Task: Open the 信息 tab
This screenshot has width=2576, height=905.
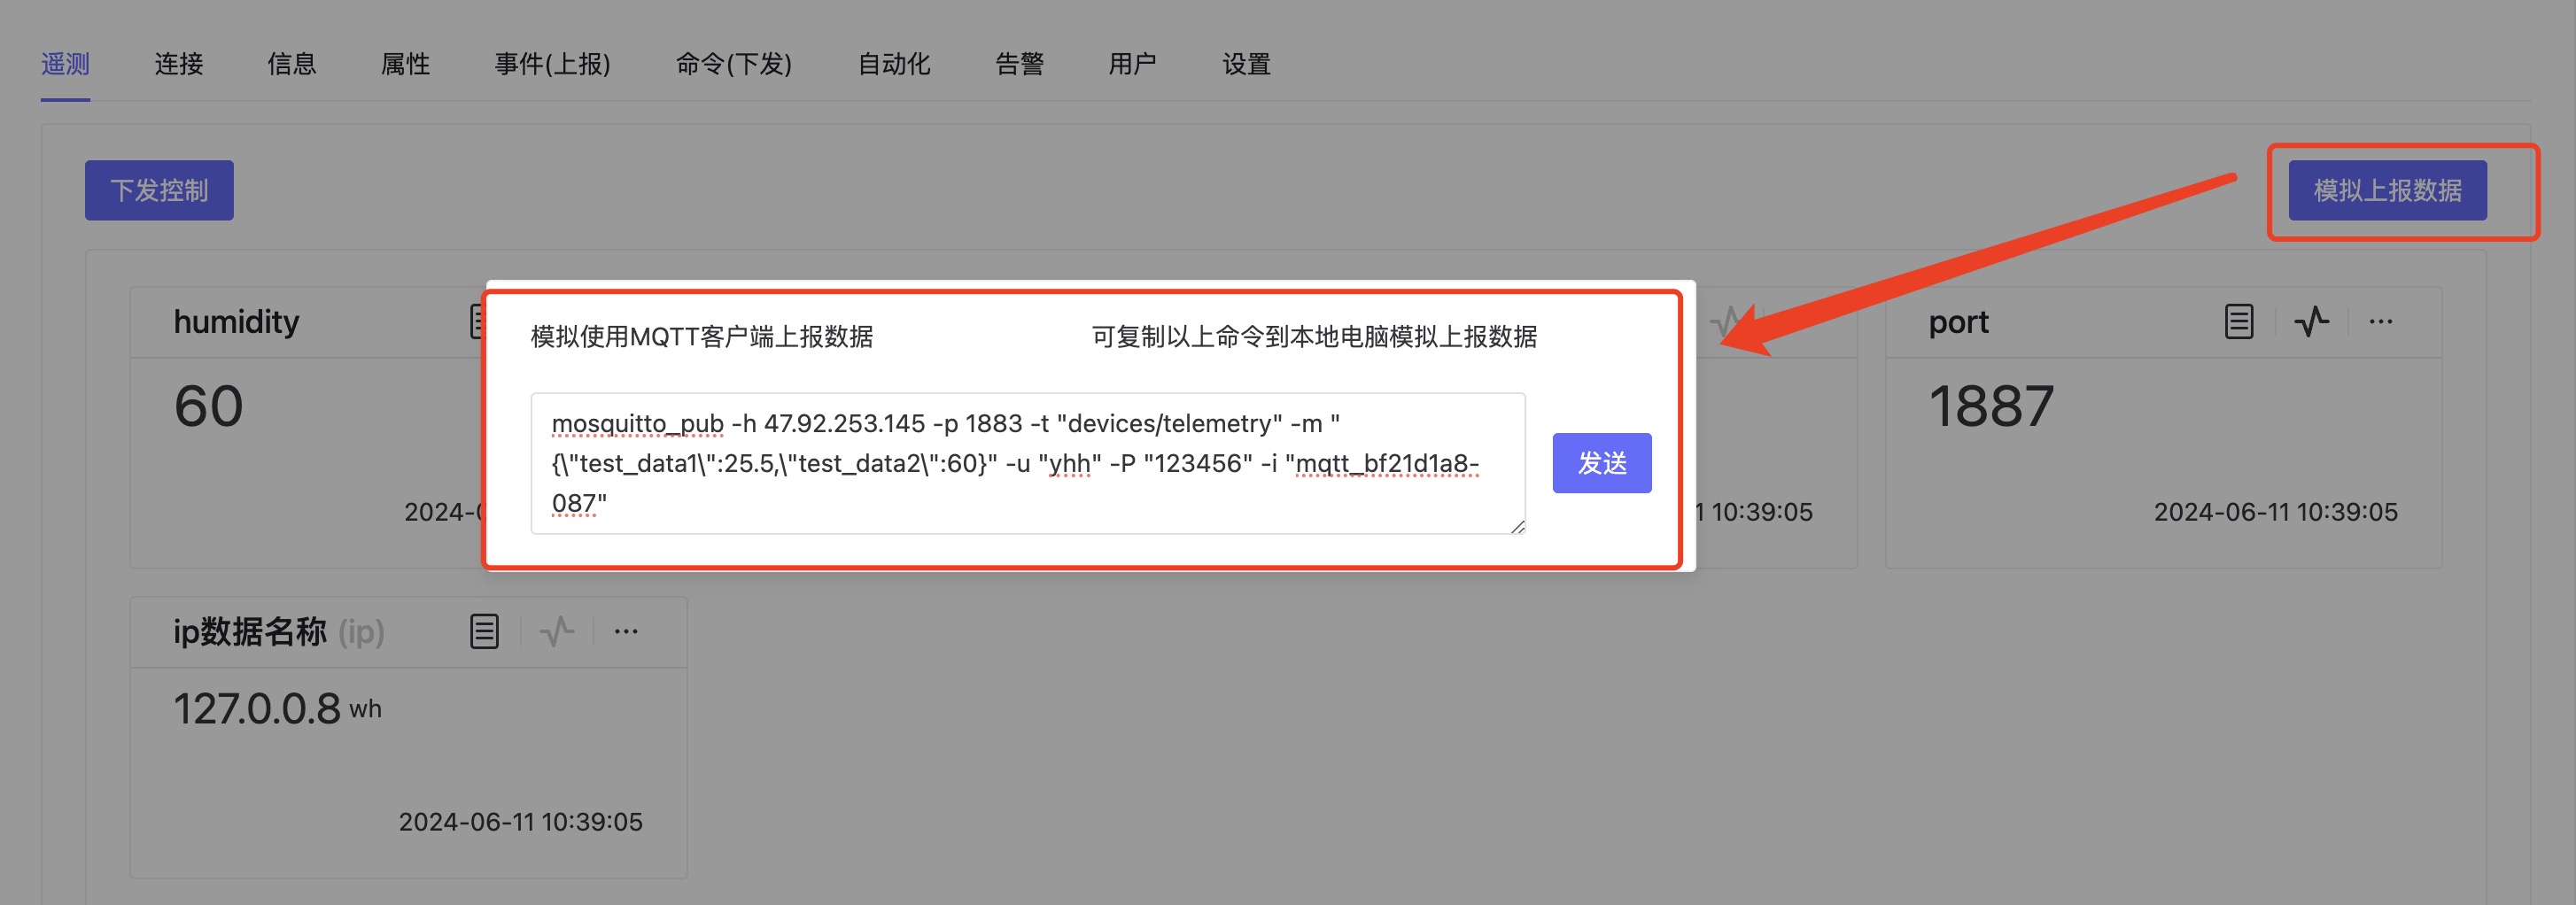Action: click(292, 65)
